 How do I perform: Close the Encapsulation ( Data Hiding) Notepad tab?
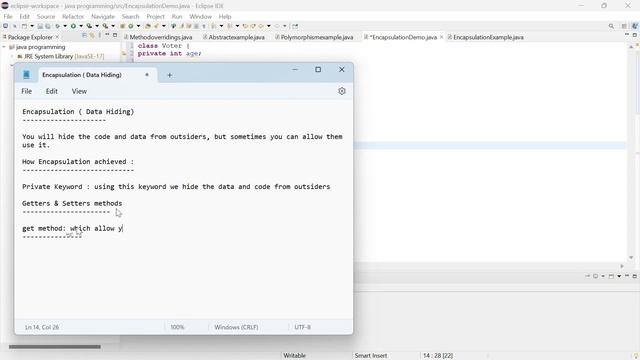coord(147,75)
